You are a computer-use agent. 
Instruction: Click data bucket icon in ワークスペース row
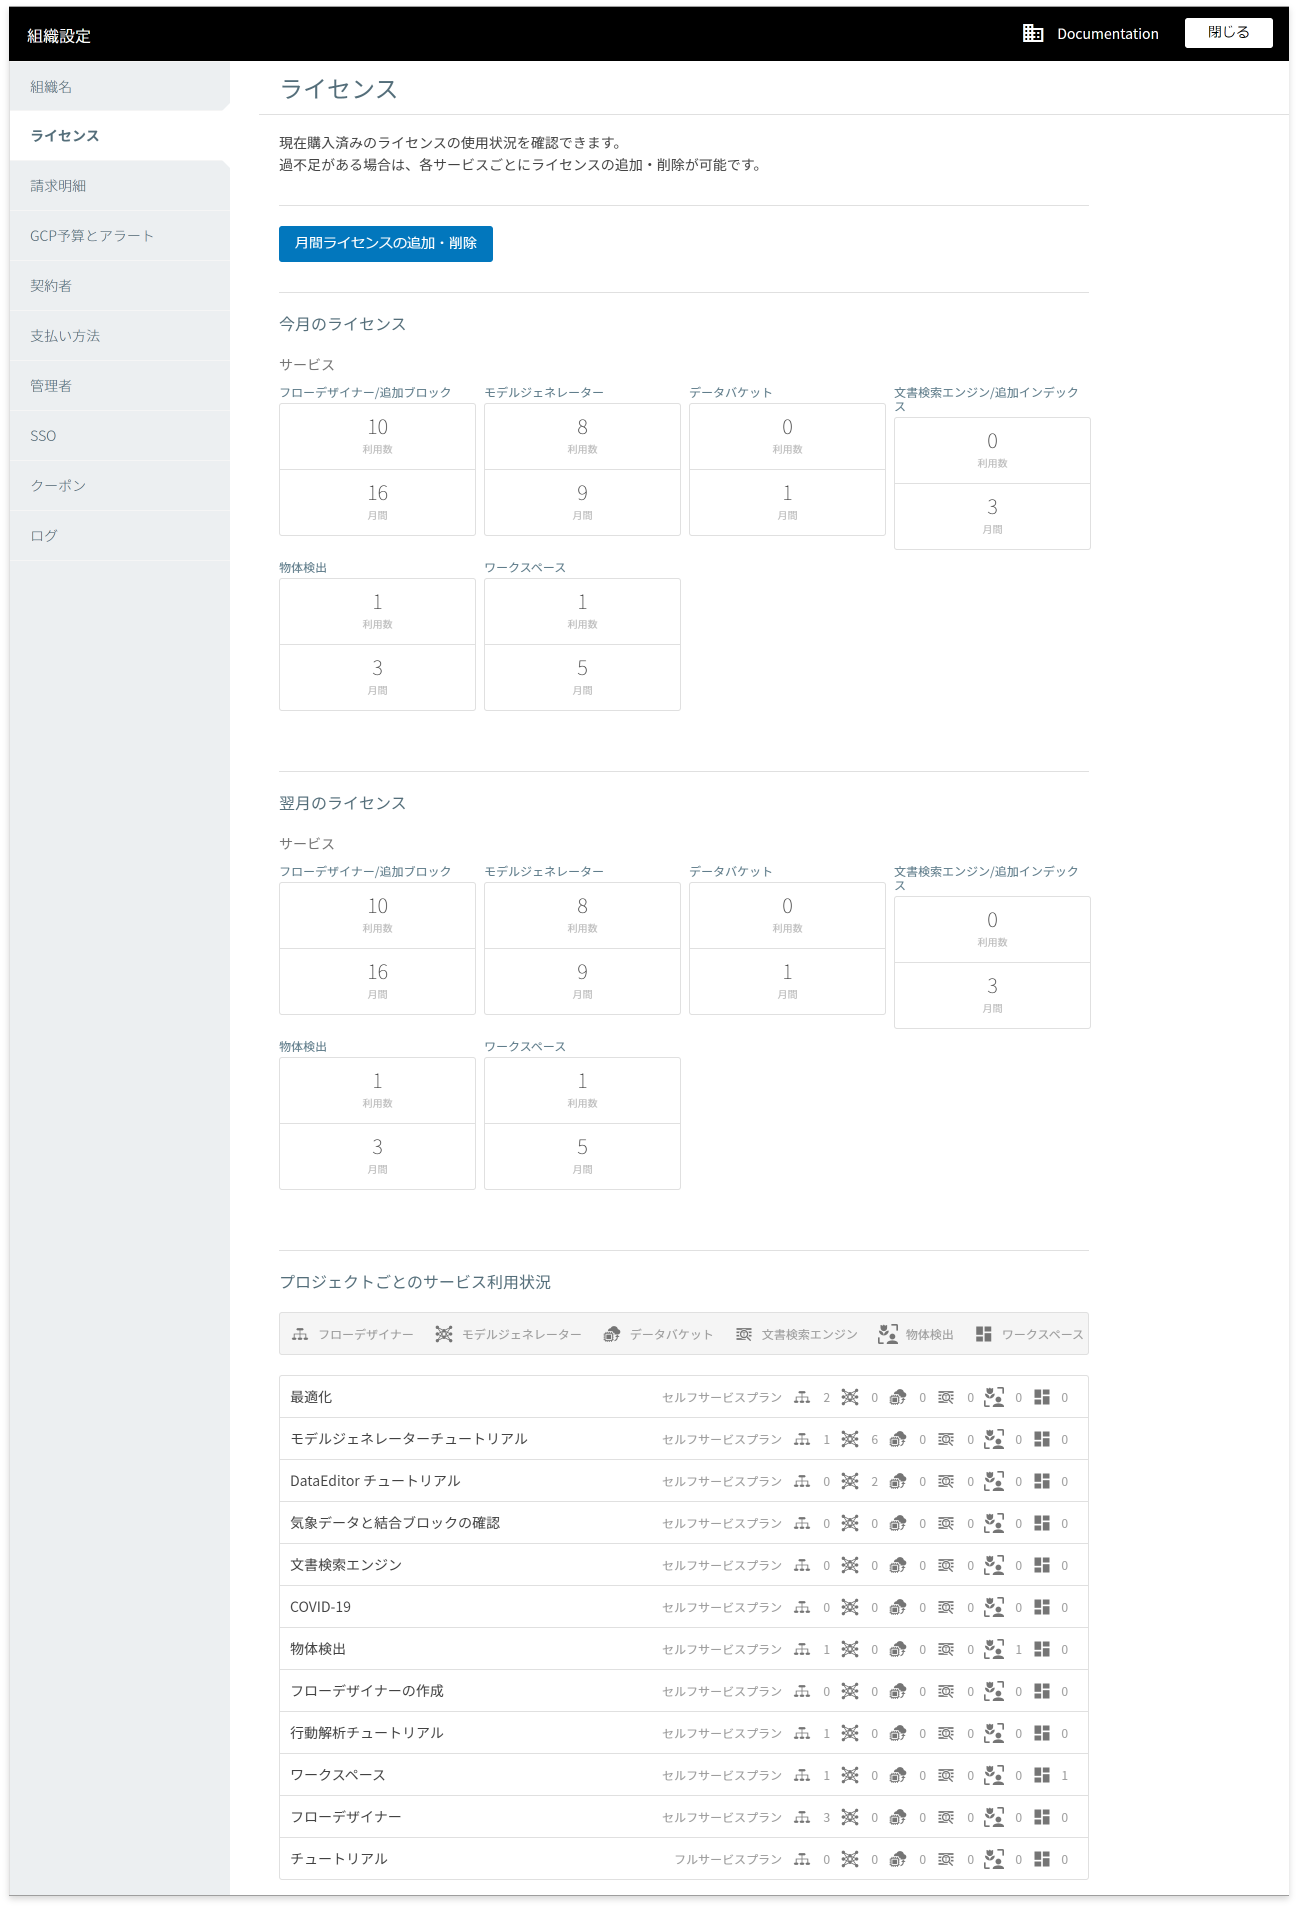898,1775
